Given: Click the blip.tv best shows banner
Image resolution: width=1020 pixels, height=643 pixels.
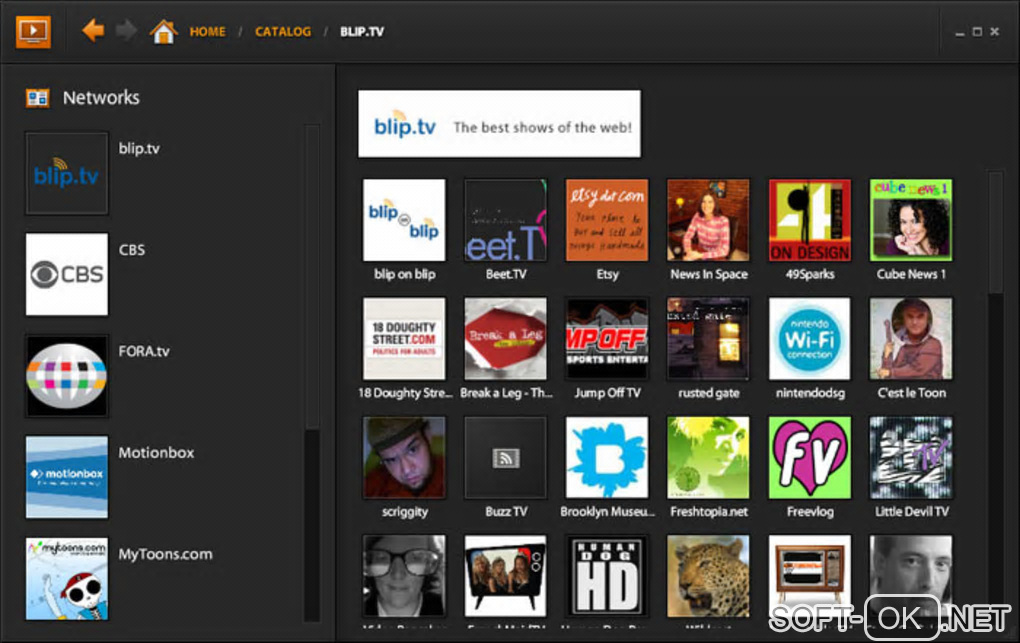Looking at the screenshot, I should point(499,124).
